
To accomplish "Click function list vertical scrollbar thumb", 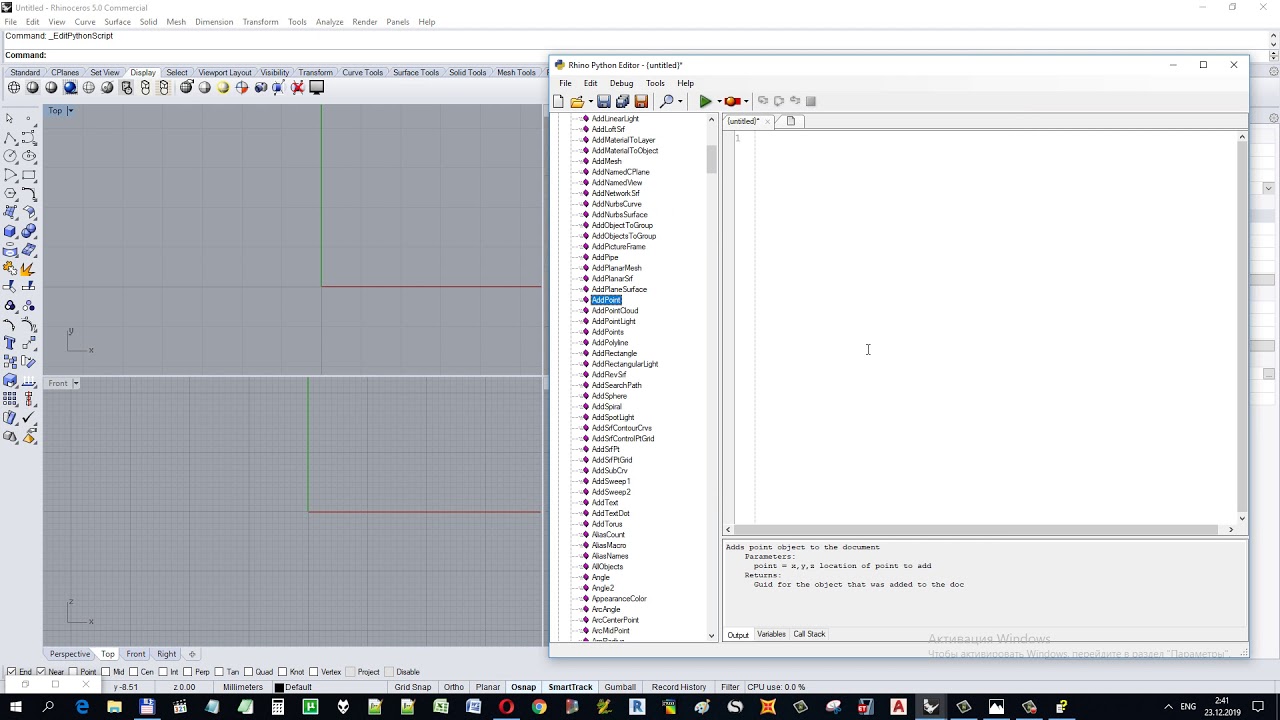I will point(711,159).
